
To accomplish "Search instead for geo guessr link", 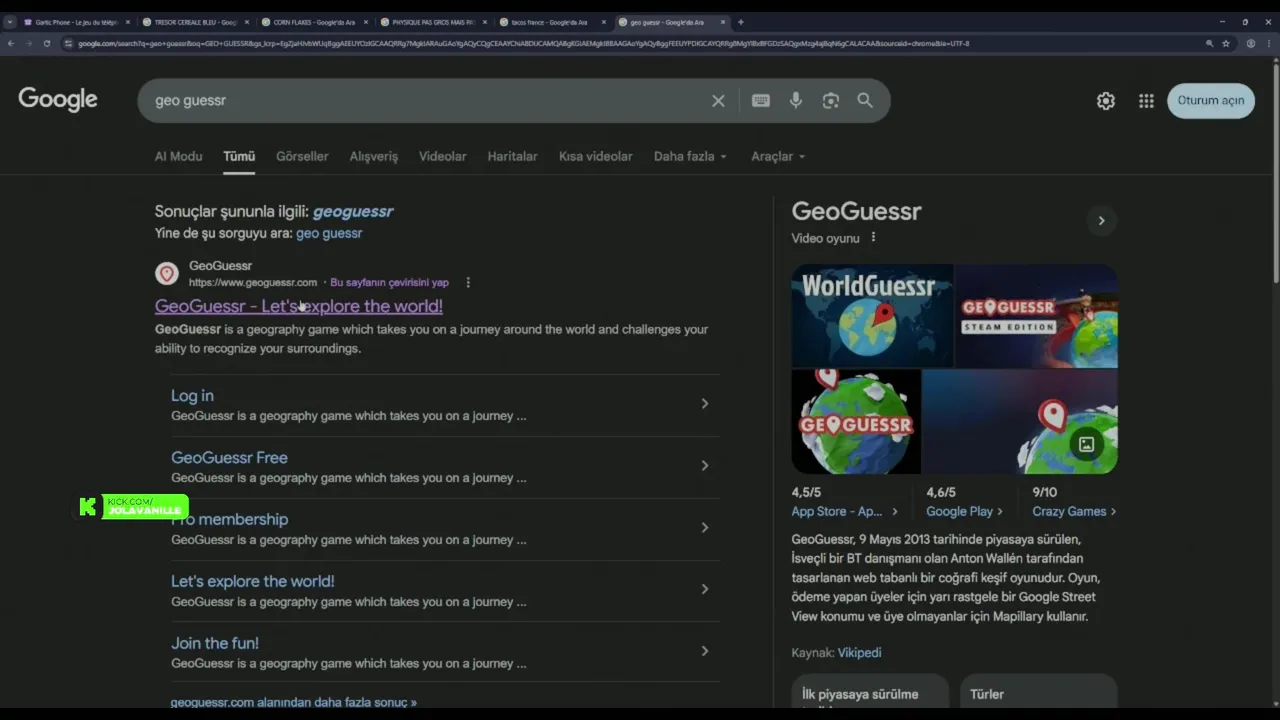I will click(x=329, y=233).
